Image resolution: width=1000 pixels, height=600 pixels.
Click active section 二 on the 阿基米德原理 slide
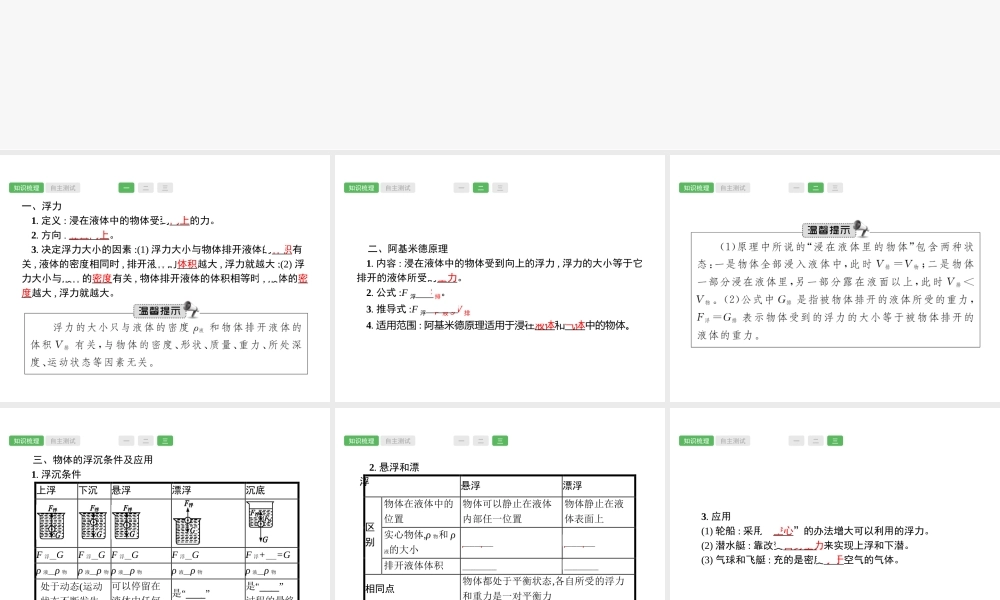pos(481,188)
